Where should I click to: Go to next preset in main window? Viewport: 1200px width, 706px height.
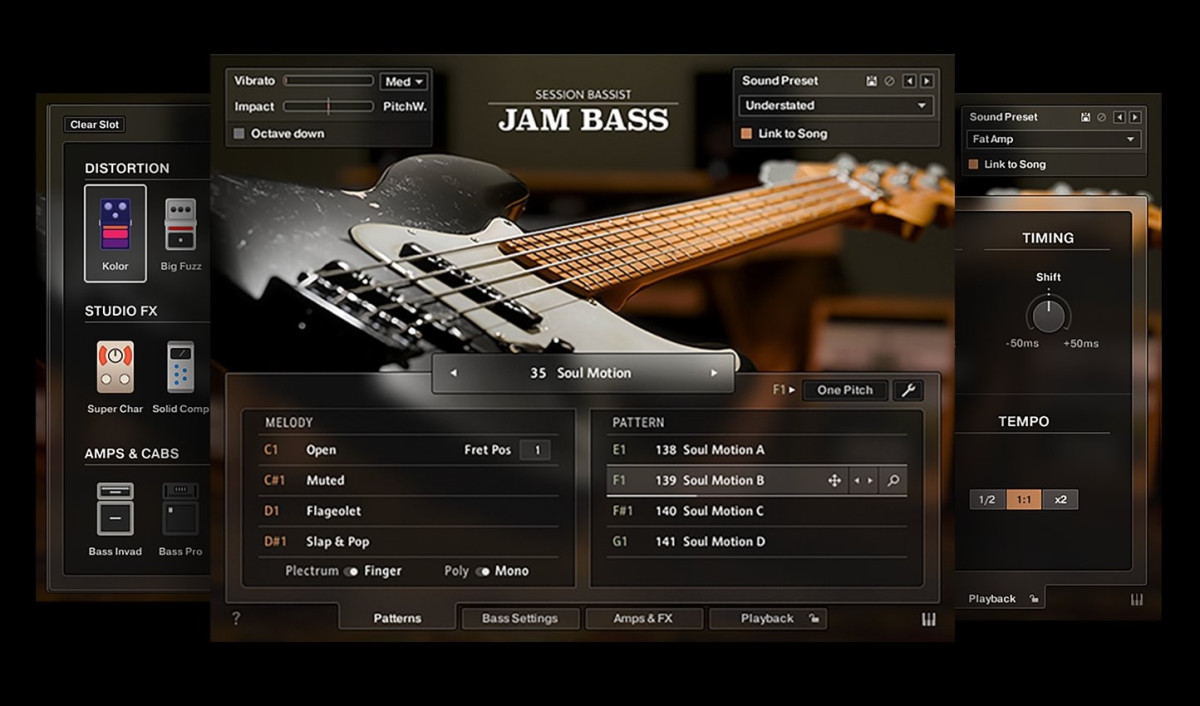tap(926, 81)
